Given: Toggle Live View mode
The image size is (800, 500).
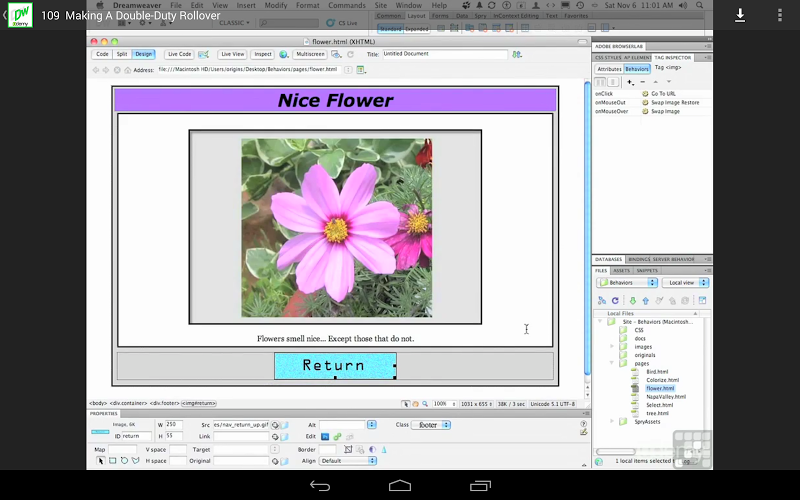Looking at the screenshot, I should click(x=232, y=54).
